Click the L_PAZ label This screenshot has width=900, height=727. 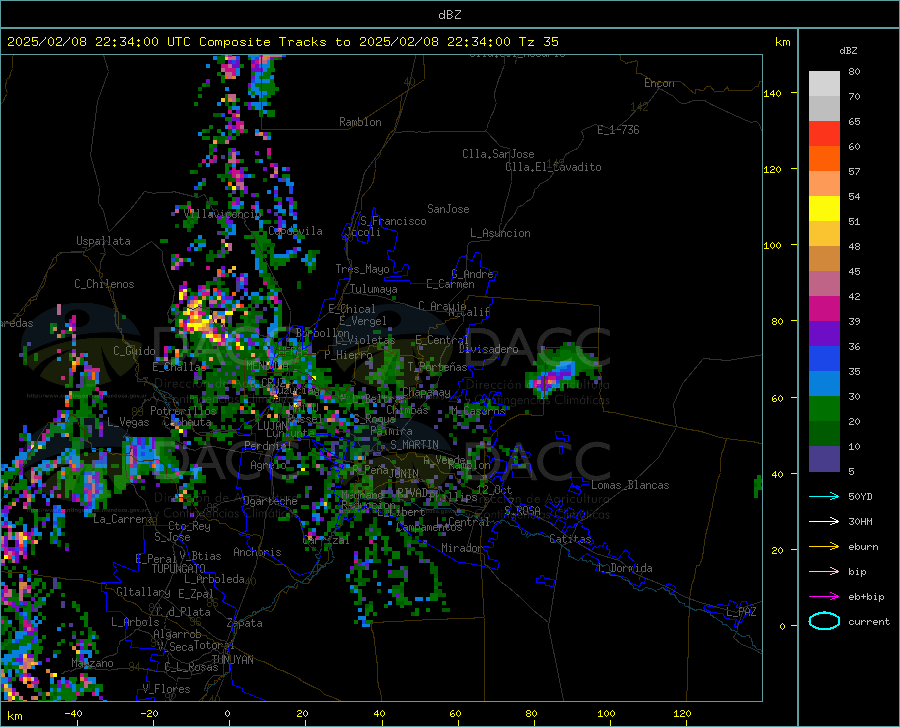741,612
